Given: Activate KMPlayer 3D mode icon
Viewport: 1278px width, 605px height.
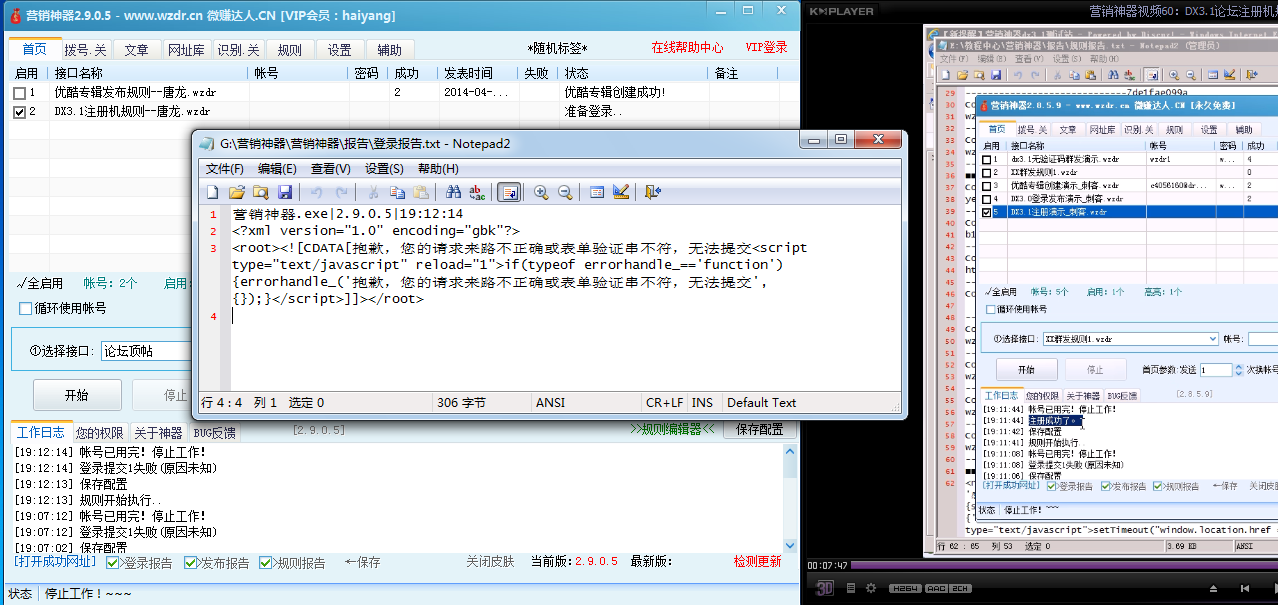Looking at the screenshot, I should pos(825,589).
